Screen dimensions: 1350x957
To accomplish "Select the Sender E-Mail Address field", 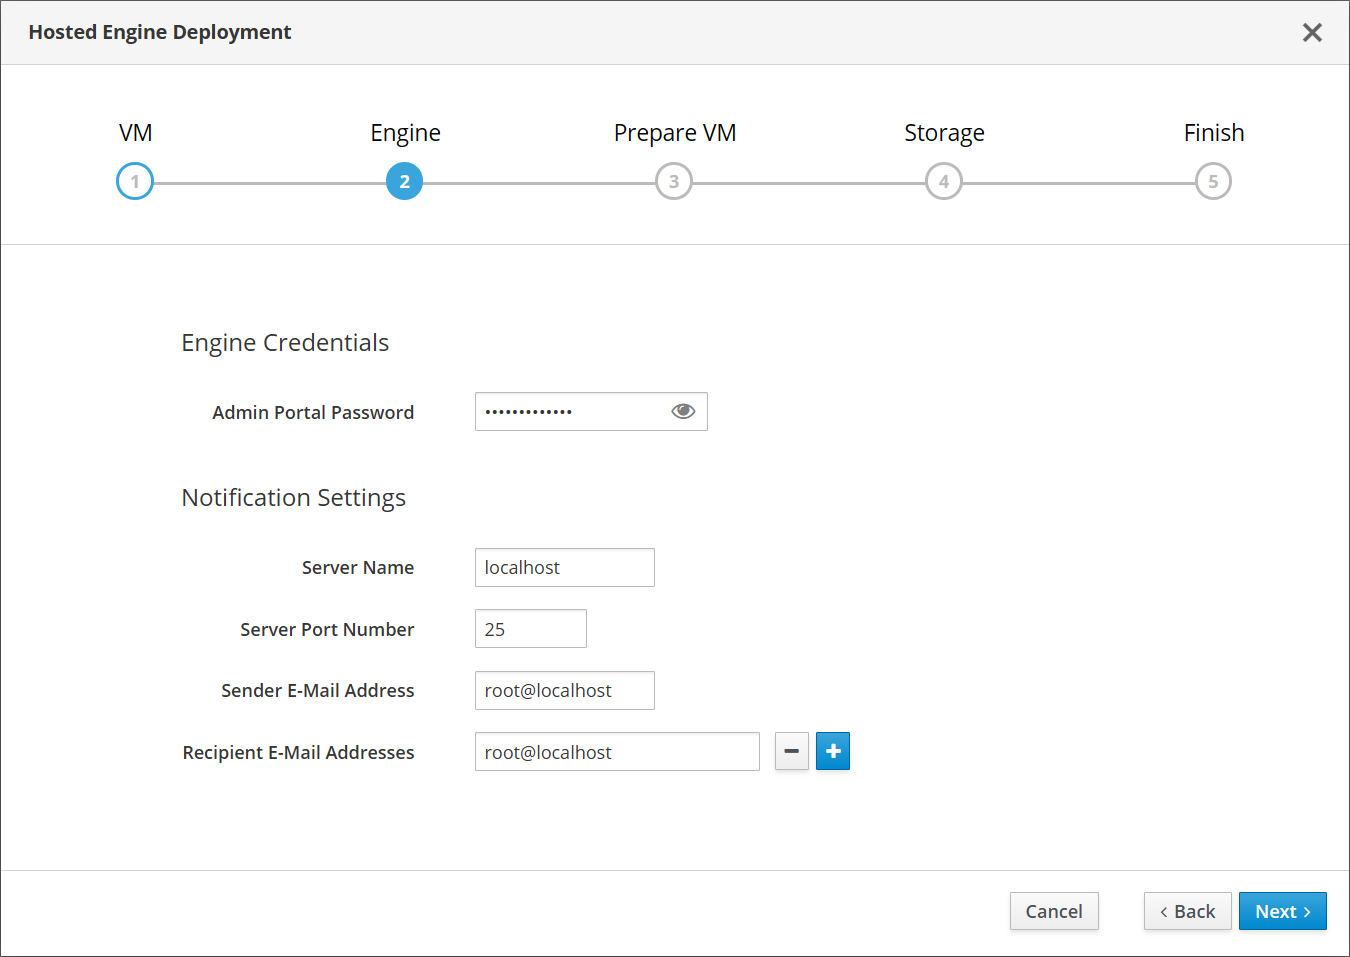I will pyautogui.click(x=564, y=690).
